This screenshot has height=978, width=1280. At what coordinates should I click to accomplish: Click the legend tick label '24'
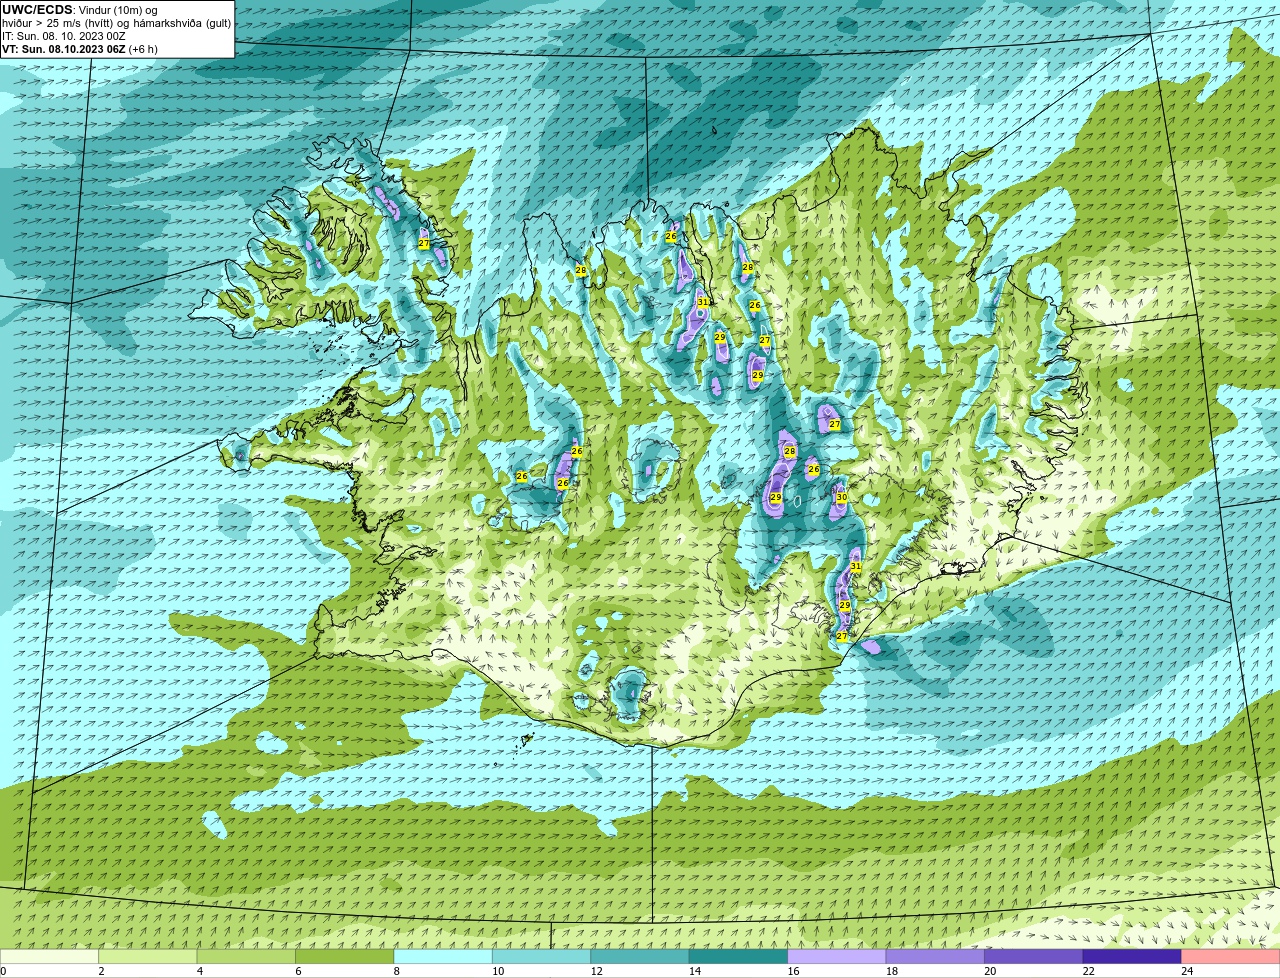point(1186,971)
